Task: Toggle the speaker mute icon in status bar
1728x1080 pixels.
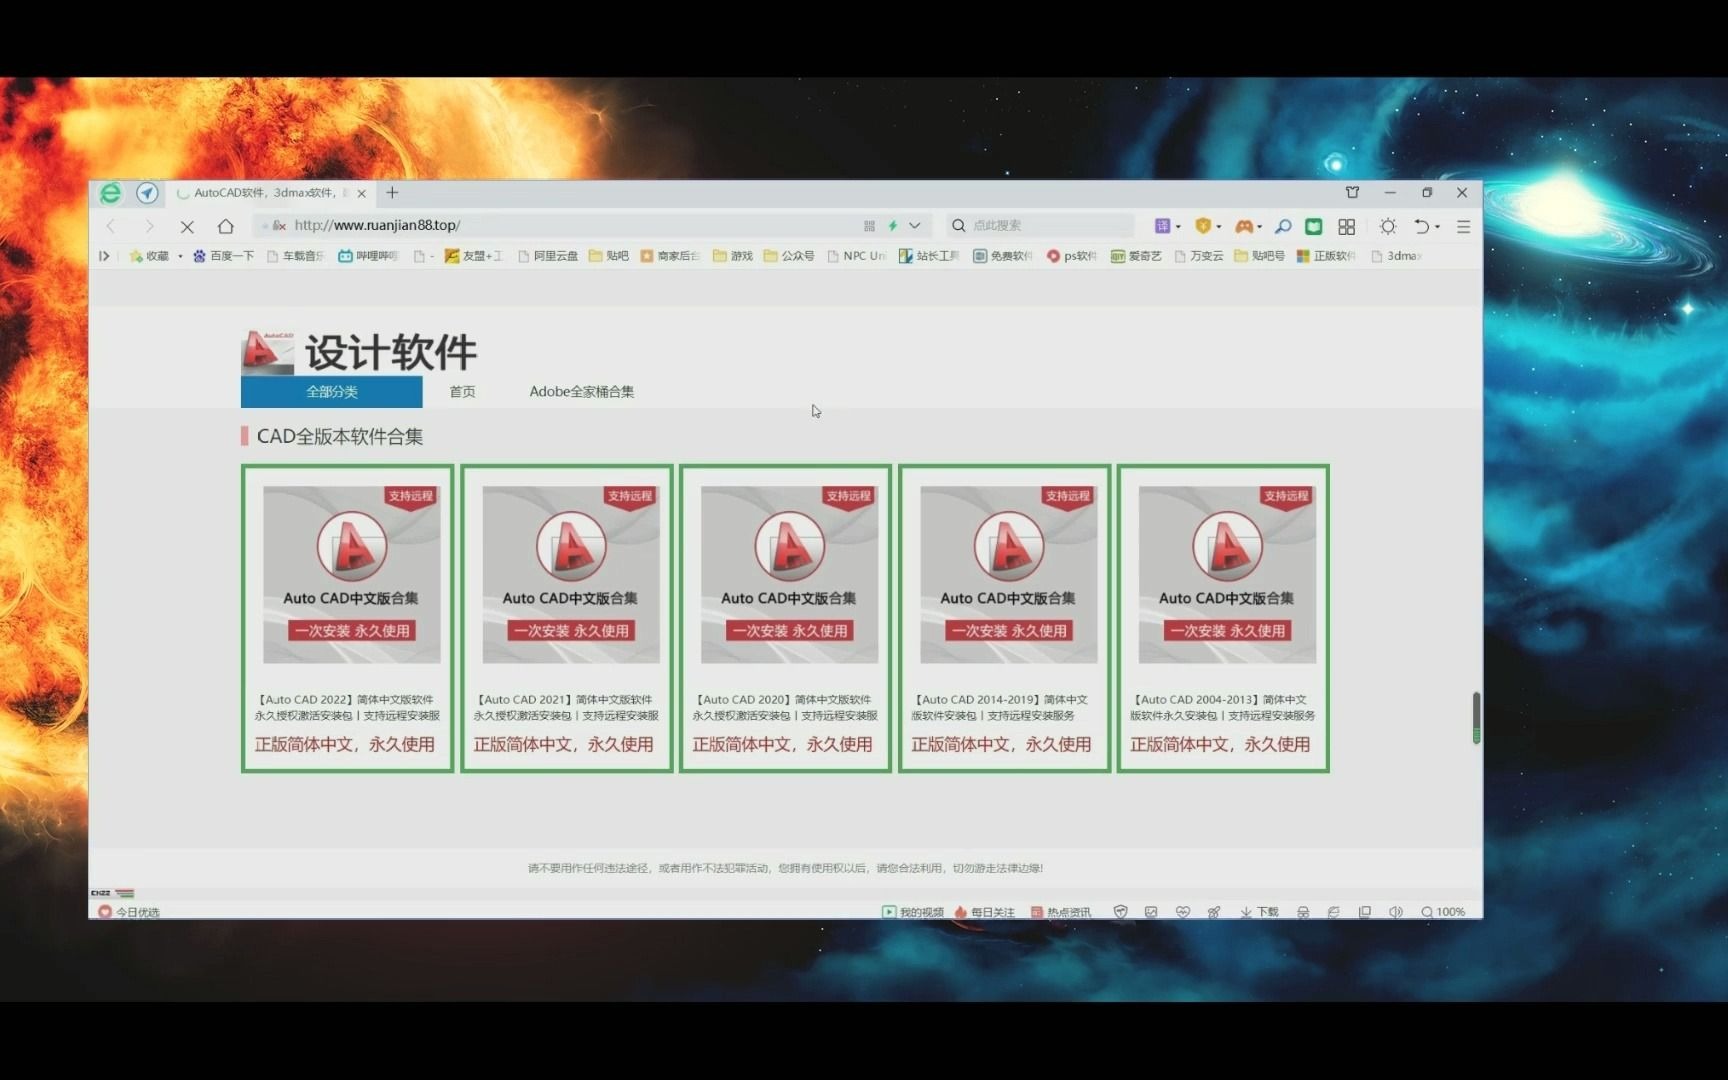Action: [x=1396, y=912]
